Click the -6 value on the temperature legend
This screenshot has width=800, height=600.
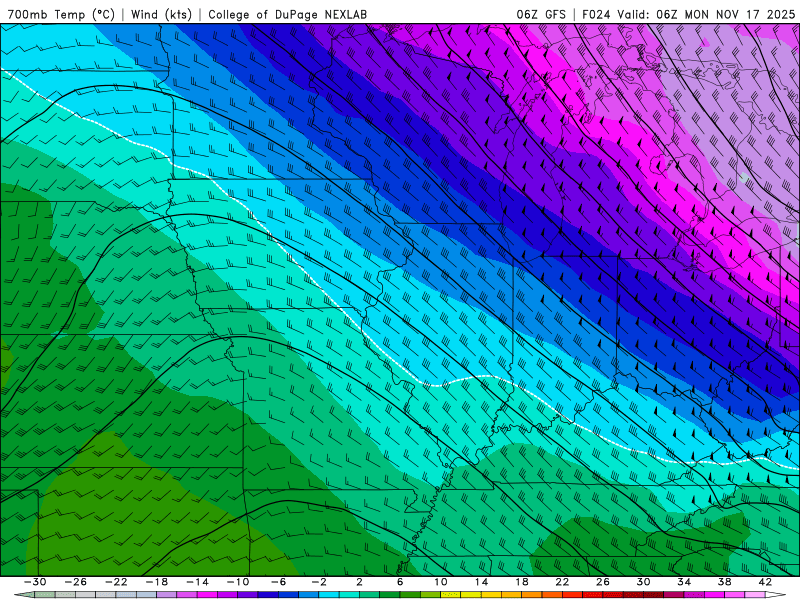point(278,582)
